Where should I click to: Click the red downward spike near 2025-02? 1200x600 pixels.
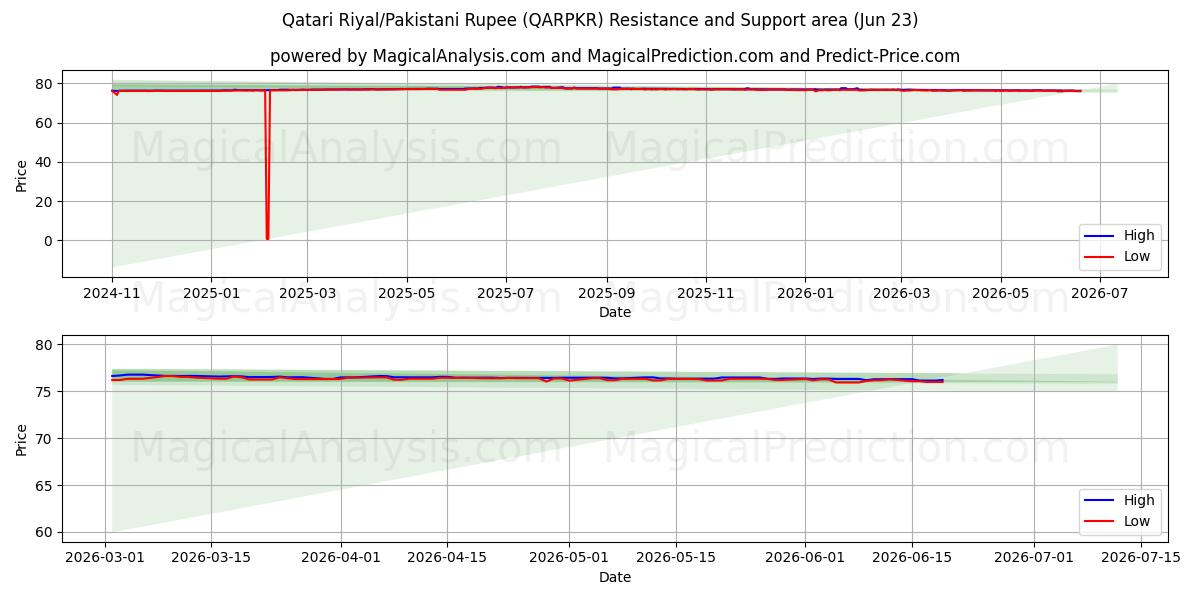pyautogui.click(x=267, y=165)
